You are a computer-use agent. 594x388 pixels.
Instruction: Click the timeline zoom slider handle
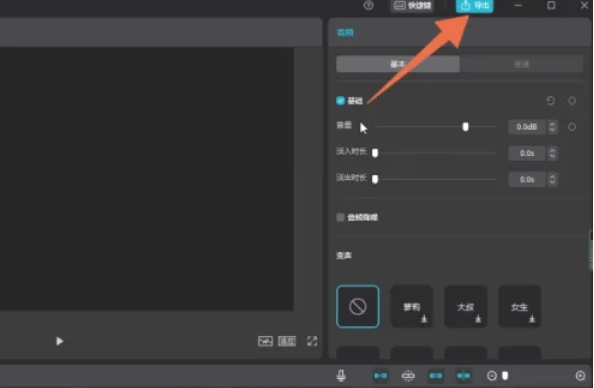505,375
